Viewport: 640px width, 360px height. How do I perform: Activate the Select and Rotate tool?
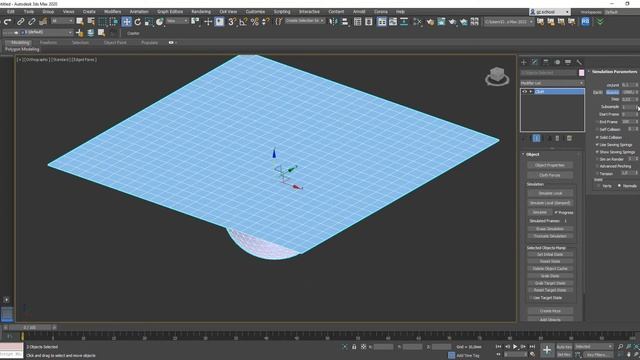138,22
